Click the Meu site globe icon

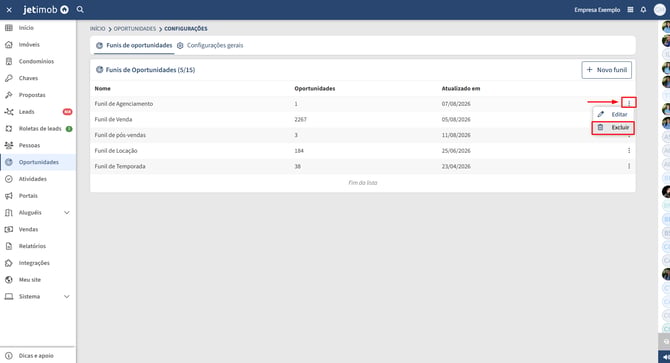[9, 280]
